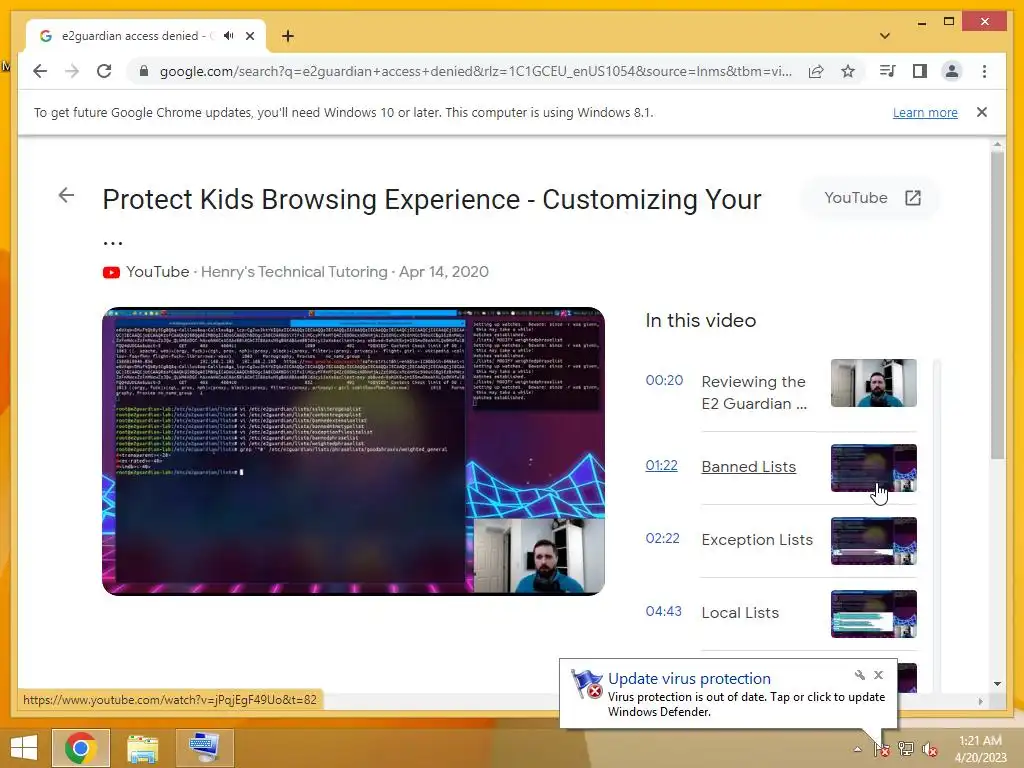Dismiss the Chrome updates info bar
The width and height of the screenshot is (1024, 768).
point(981,112)
